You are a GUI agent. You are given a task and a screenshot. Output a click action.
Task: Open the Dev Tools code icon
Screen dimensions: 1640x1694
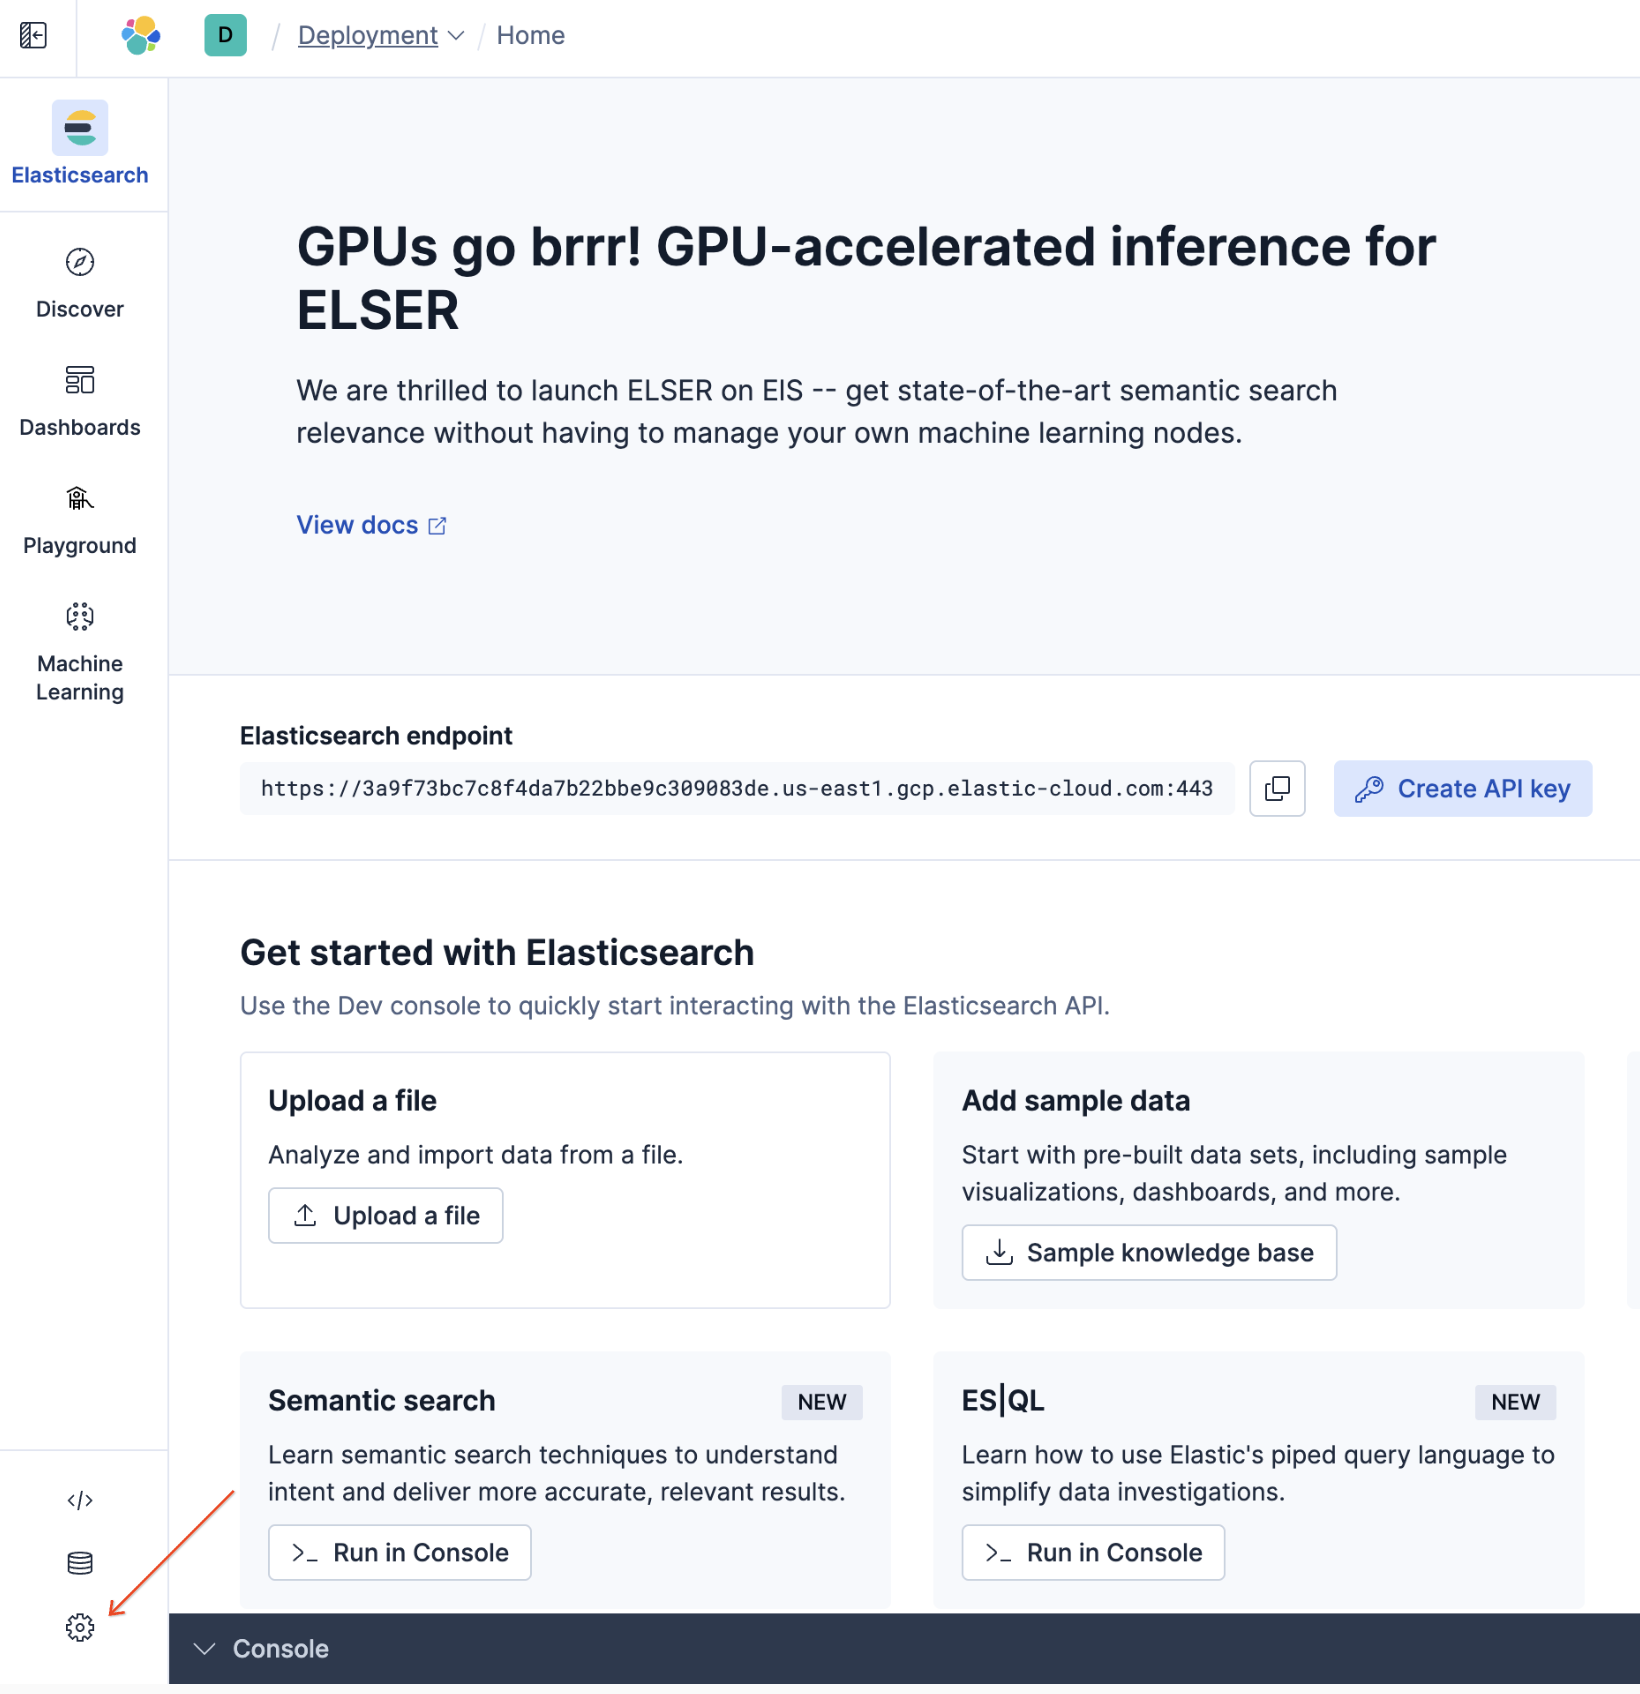(x=79, y=1499)
